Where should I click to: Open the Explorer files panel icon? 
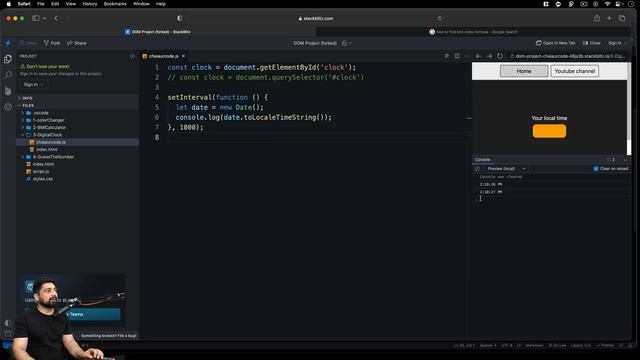[x=8, y=59]
